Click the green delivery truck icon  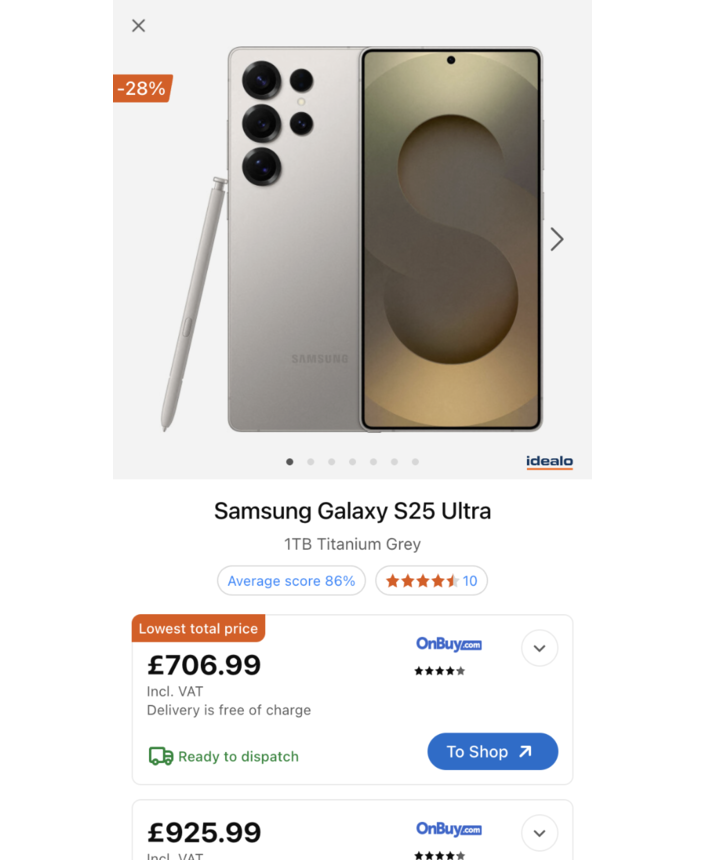160,756
